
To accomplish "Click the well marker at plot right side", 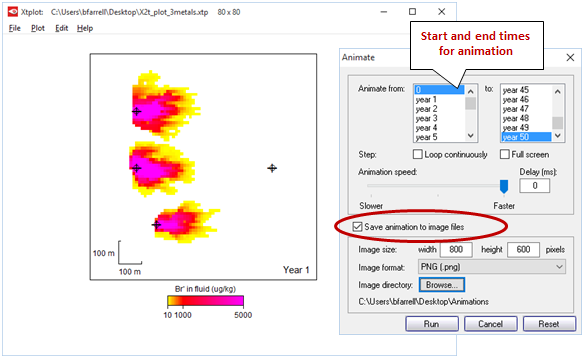I will pyautogui.click(x=272, y=168).
